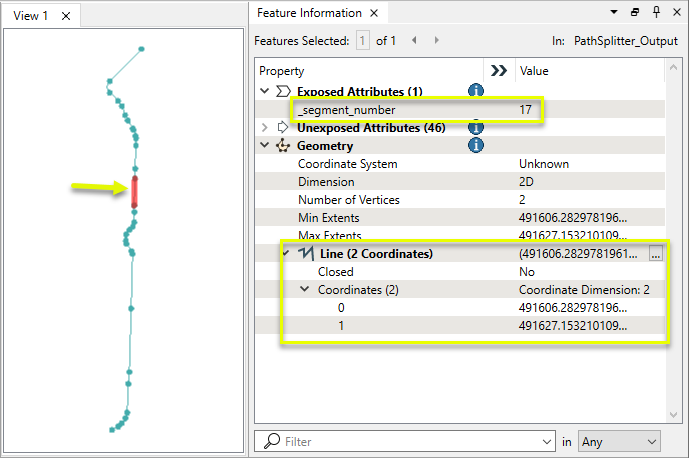Collapse the Exposed Attributes group
Viewport: 689px width, 458px height.
pos(265,91)
